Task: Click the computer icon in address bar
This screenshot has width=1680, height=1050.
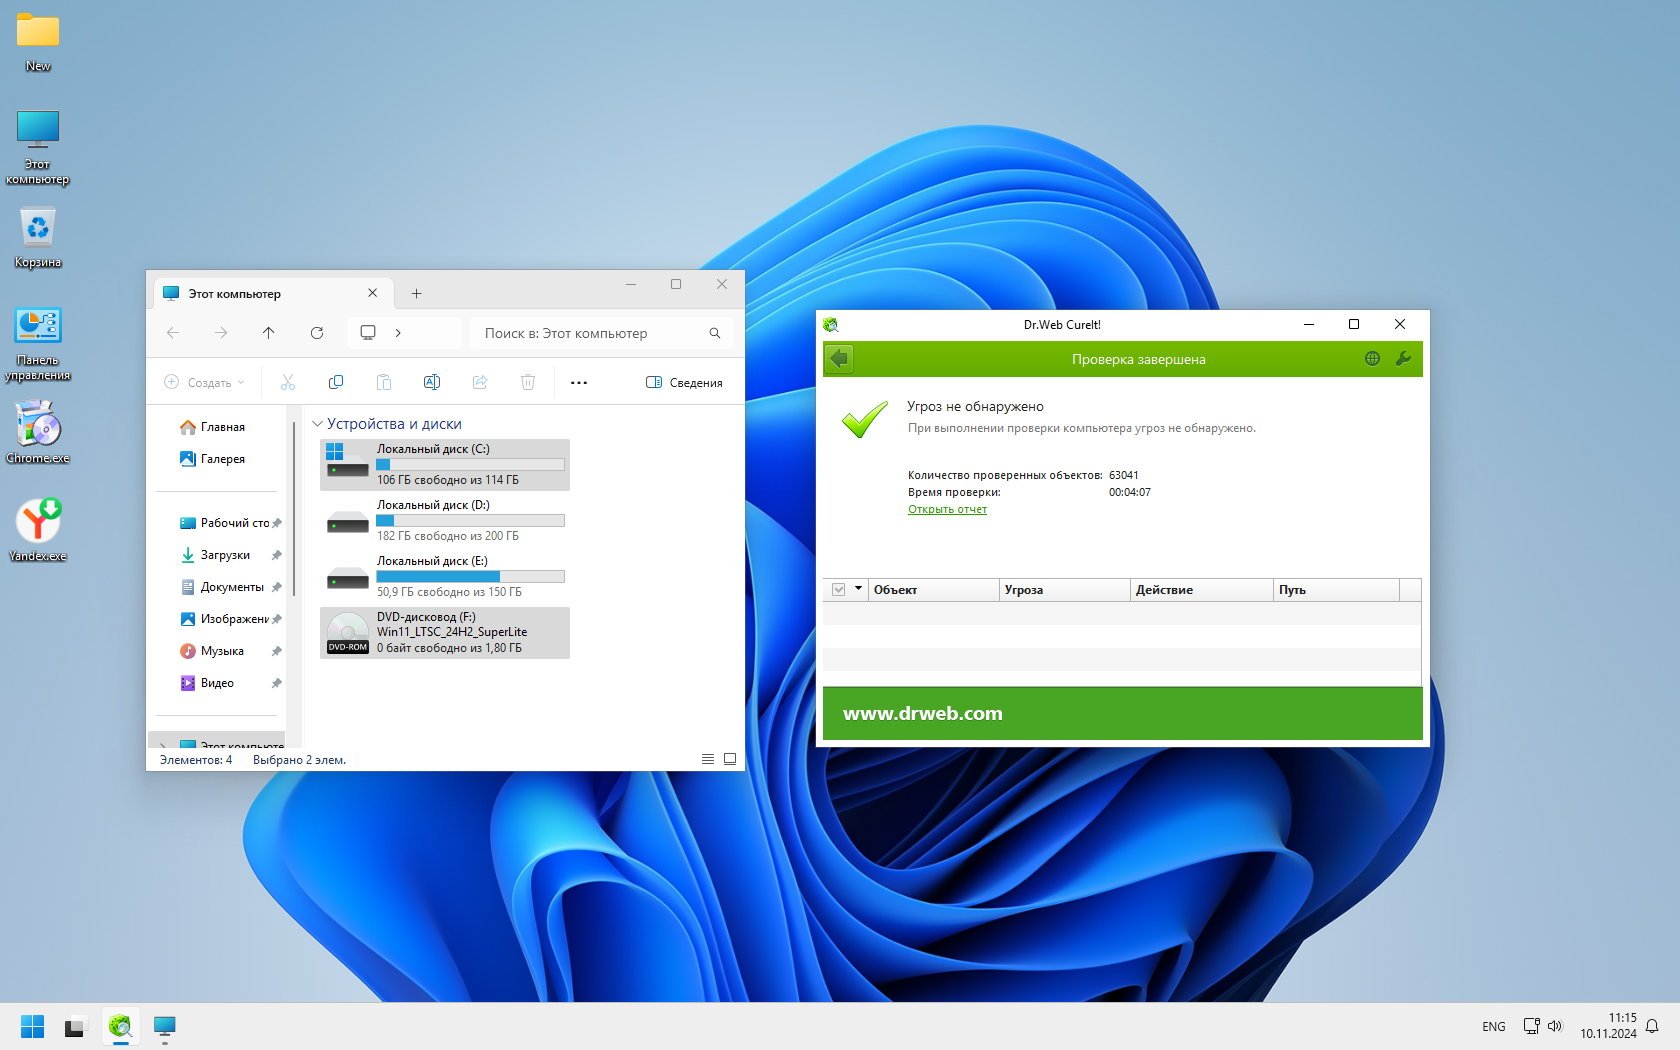Action: tap(368, 333)
